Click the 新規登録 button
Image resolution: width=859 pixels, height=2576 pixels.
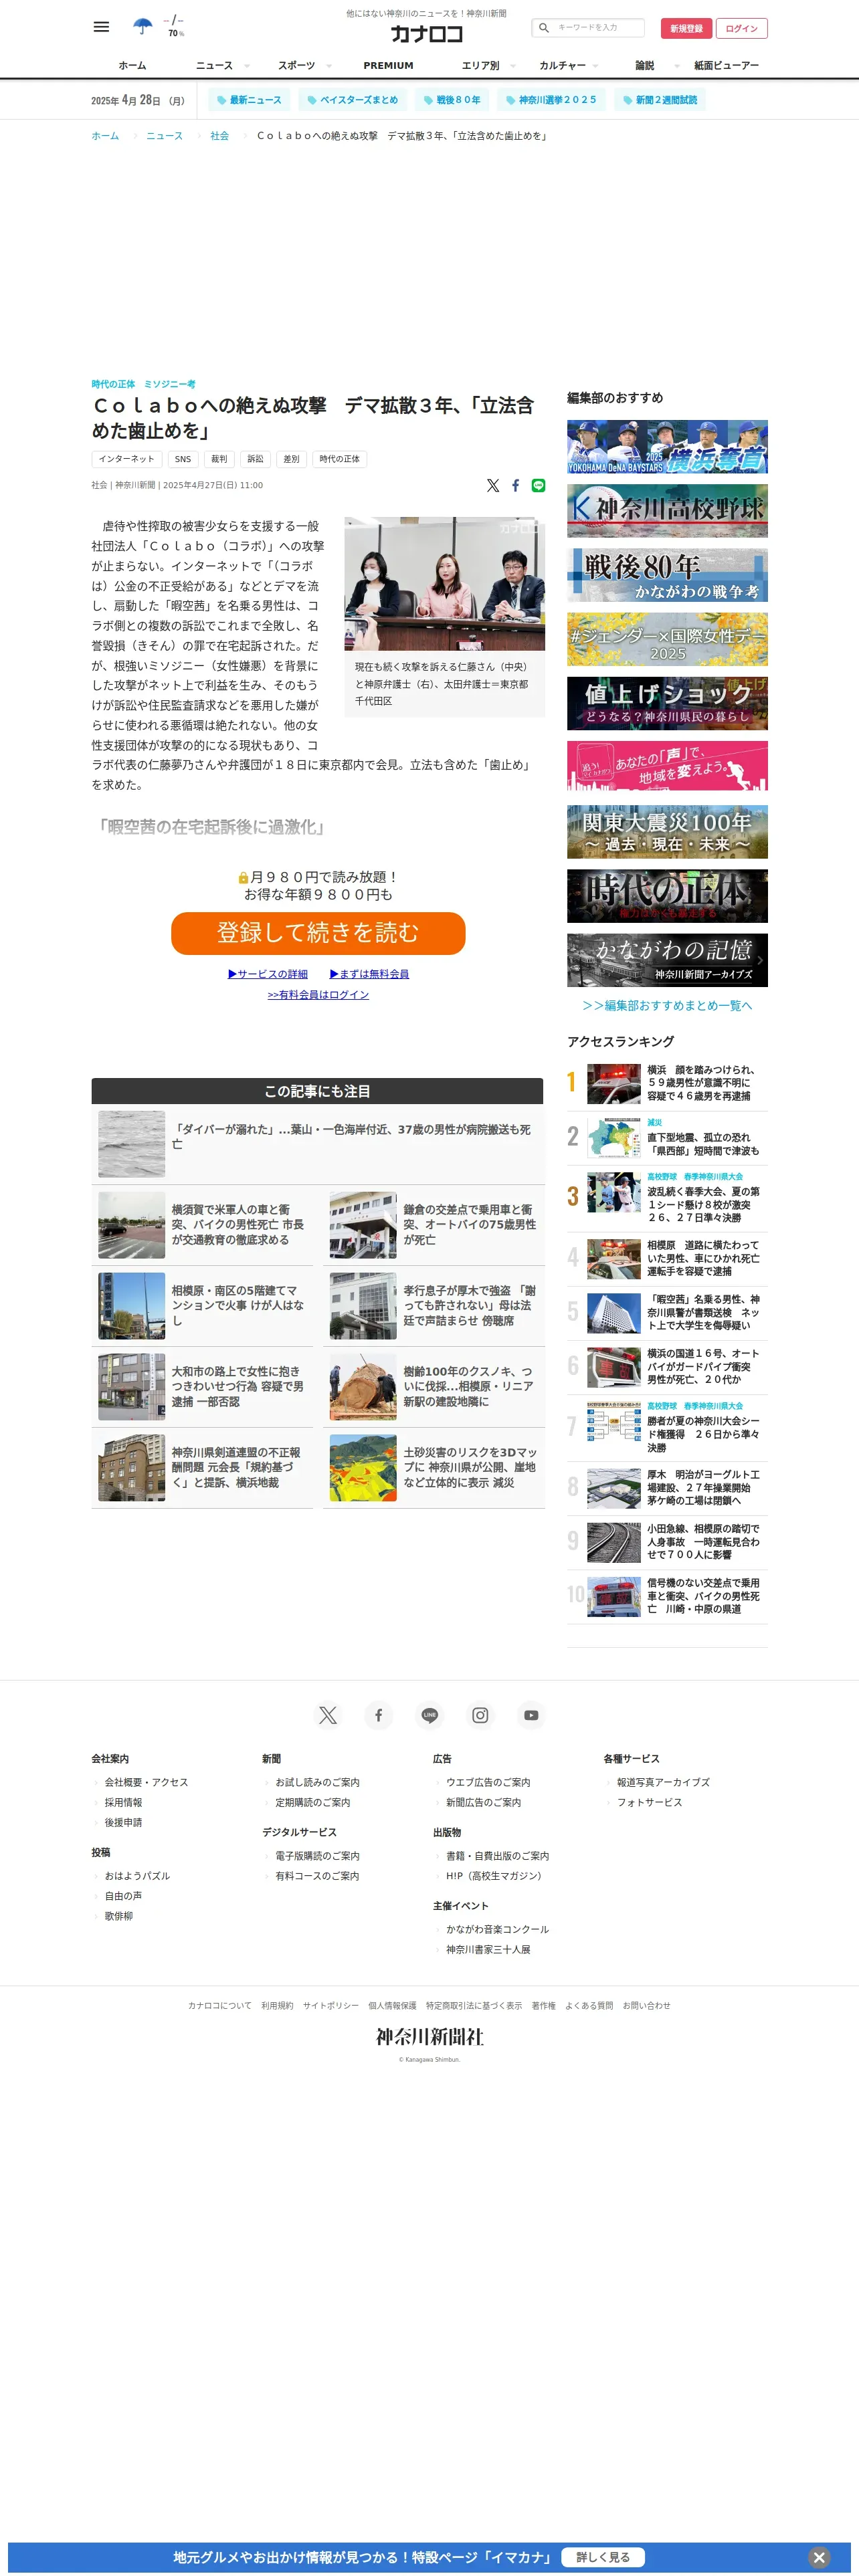[x=686, y=28]
